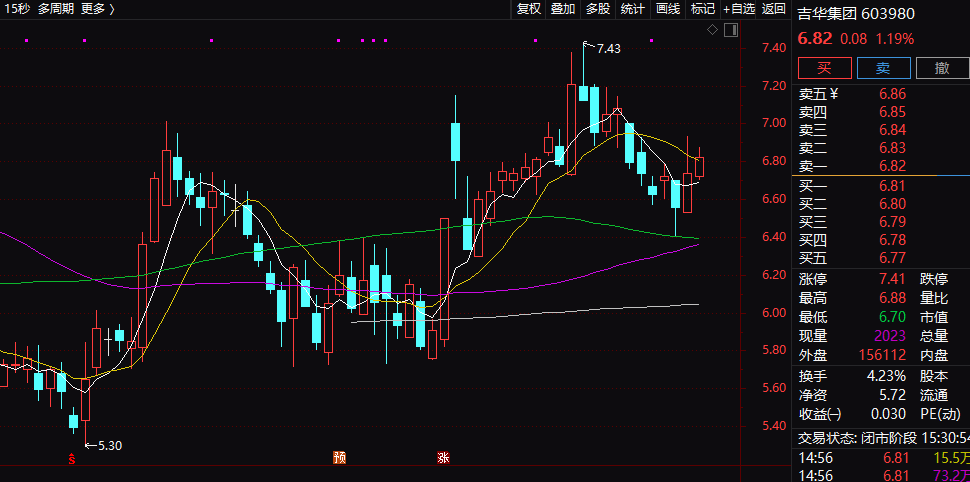The width and height of the screenshot is (970, 482).
Task: Click the 现量 value 2023
Action: [890, 336]
